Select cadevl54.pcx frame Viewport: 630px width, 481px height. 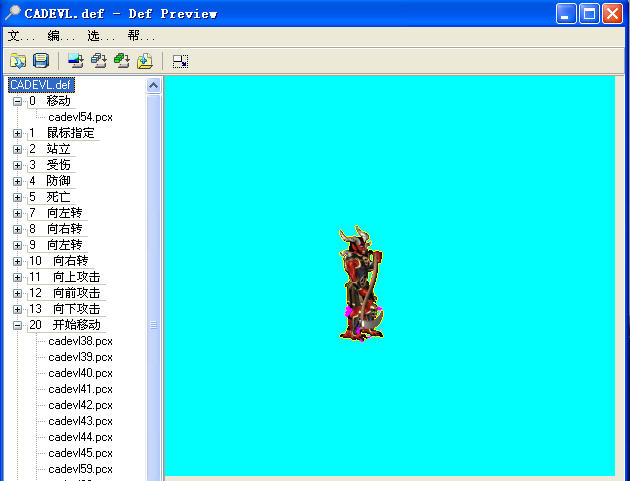[x=80, y=117]
